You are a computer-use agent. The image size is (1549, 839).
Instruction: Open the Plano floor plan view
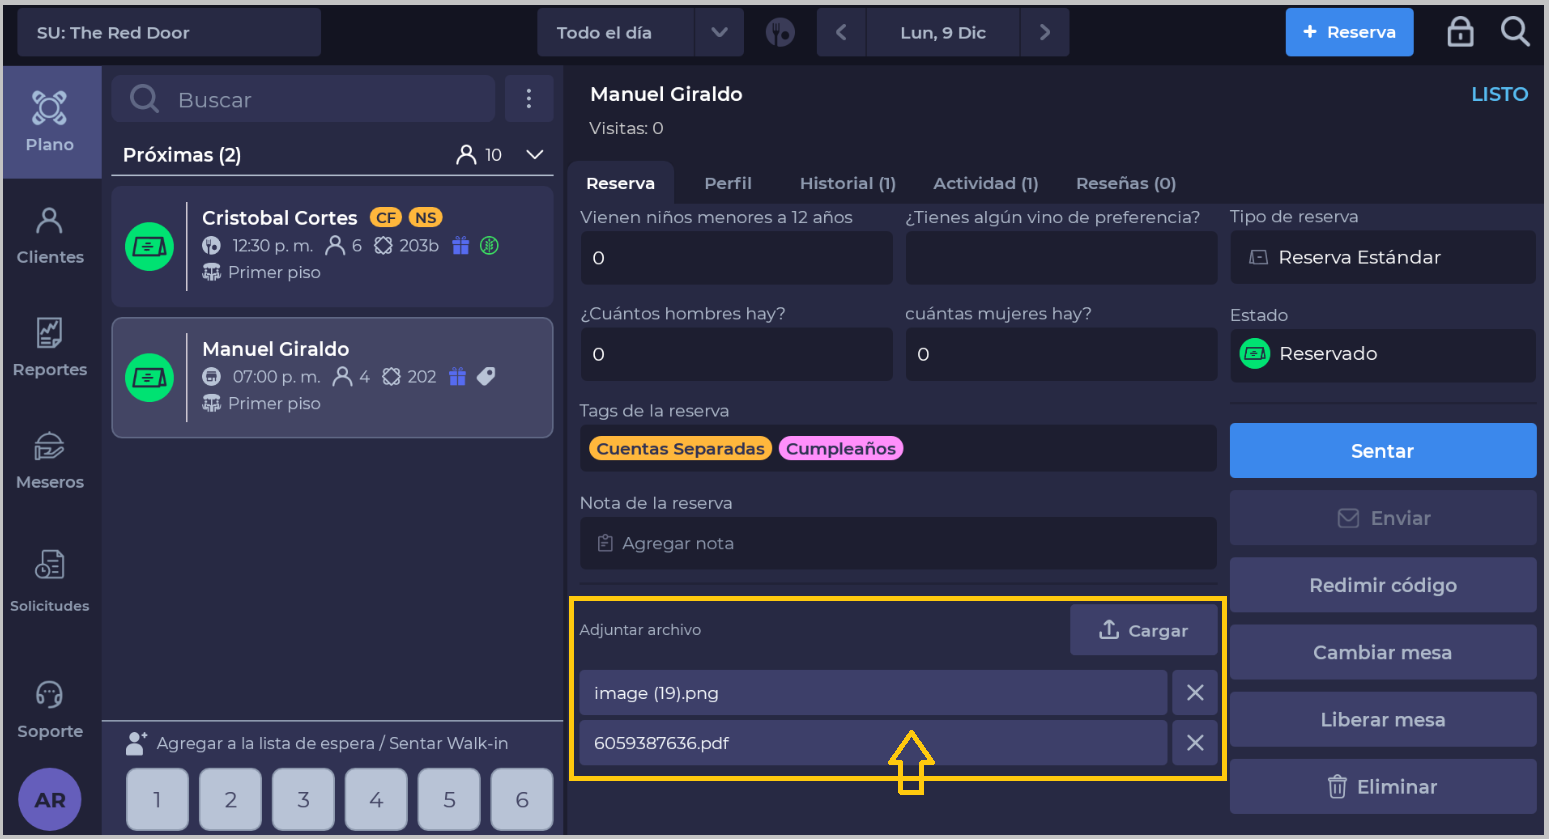[50, 122]
